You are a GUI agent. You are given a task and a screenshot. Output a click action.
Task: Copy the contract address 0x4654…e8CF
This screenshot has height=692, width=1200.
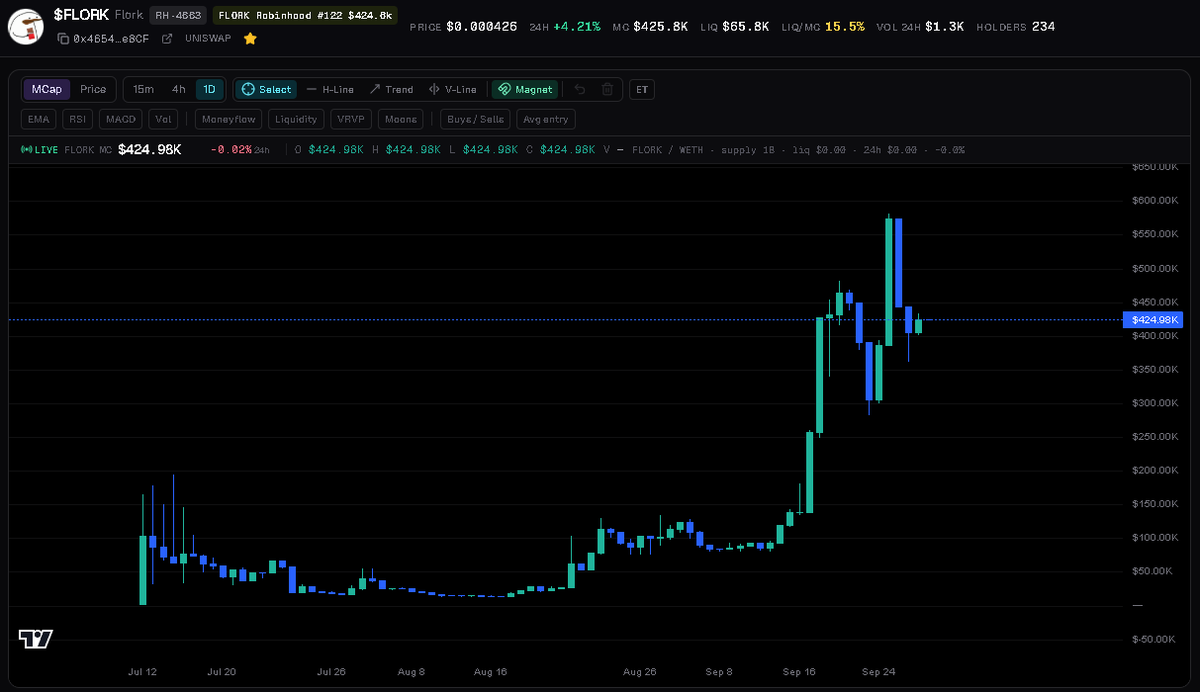click(x=62, y=38)
